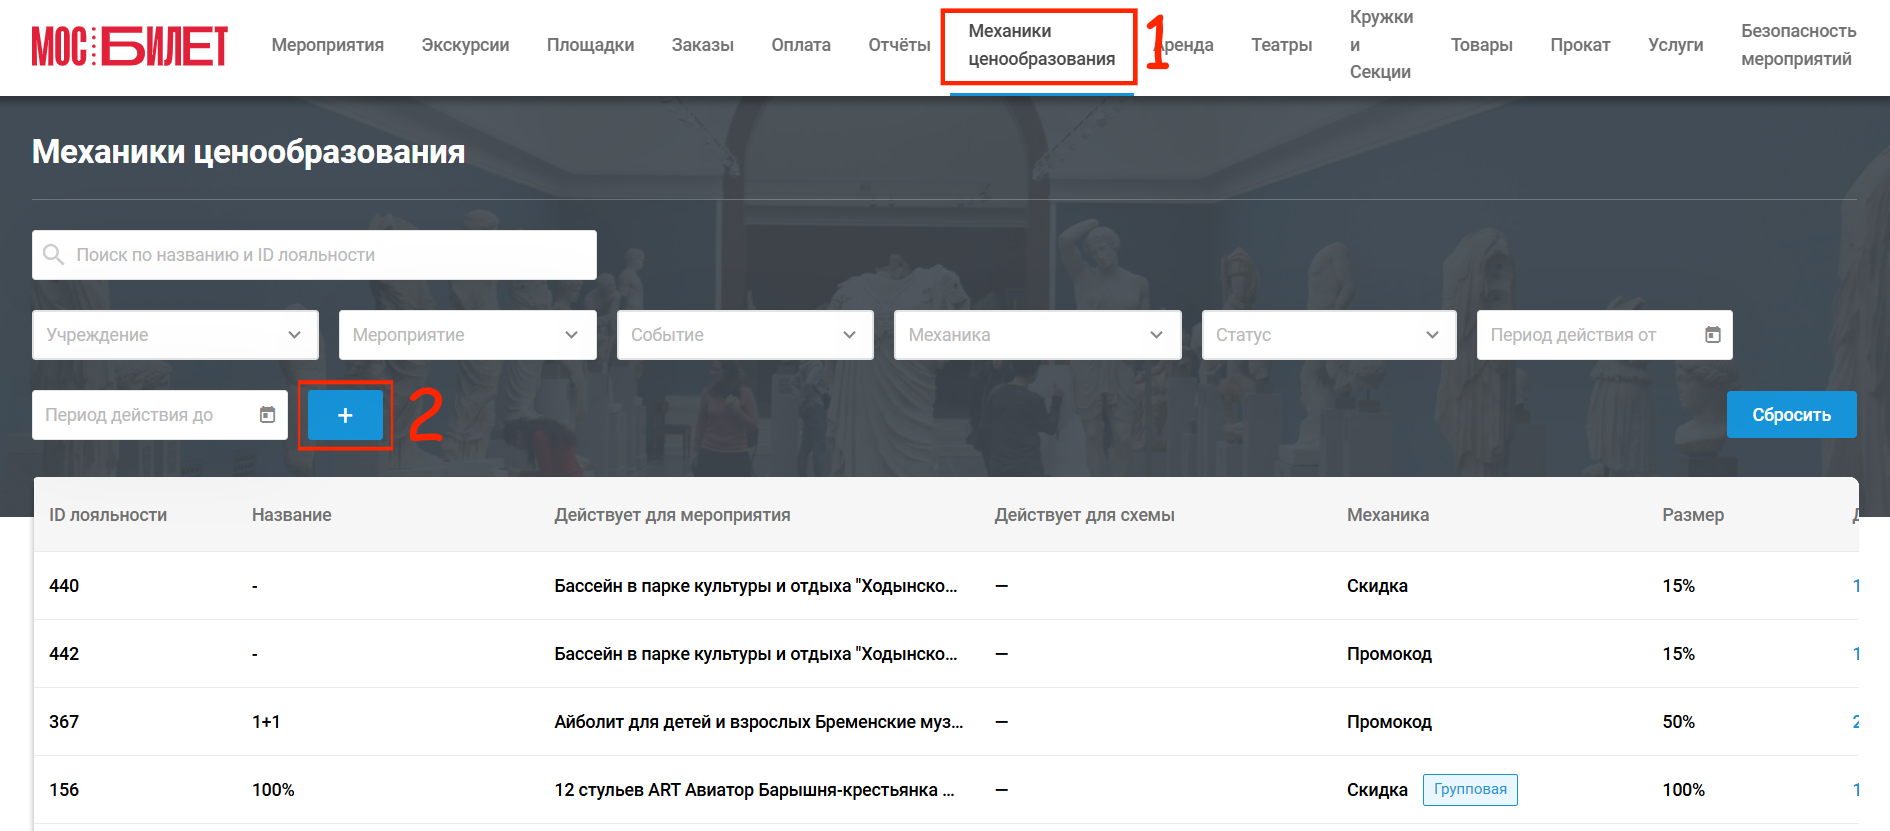Expand the Учреждение dropdown
1890x831 pixels.
coord(175,335)
